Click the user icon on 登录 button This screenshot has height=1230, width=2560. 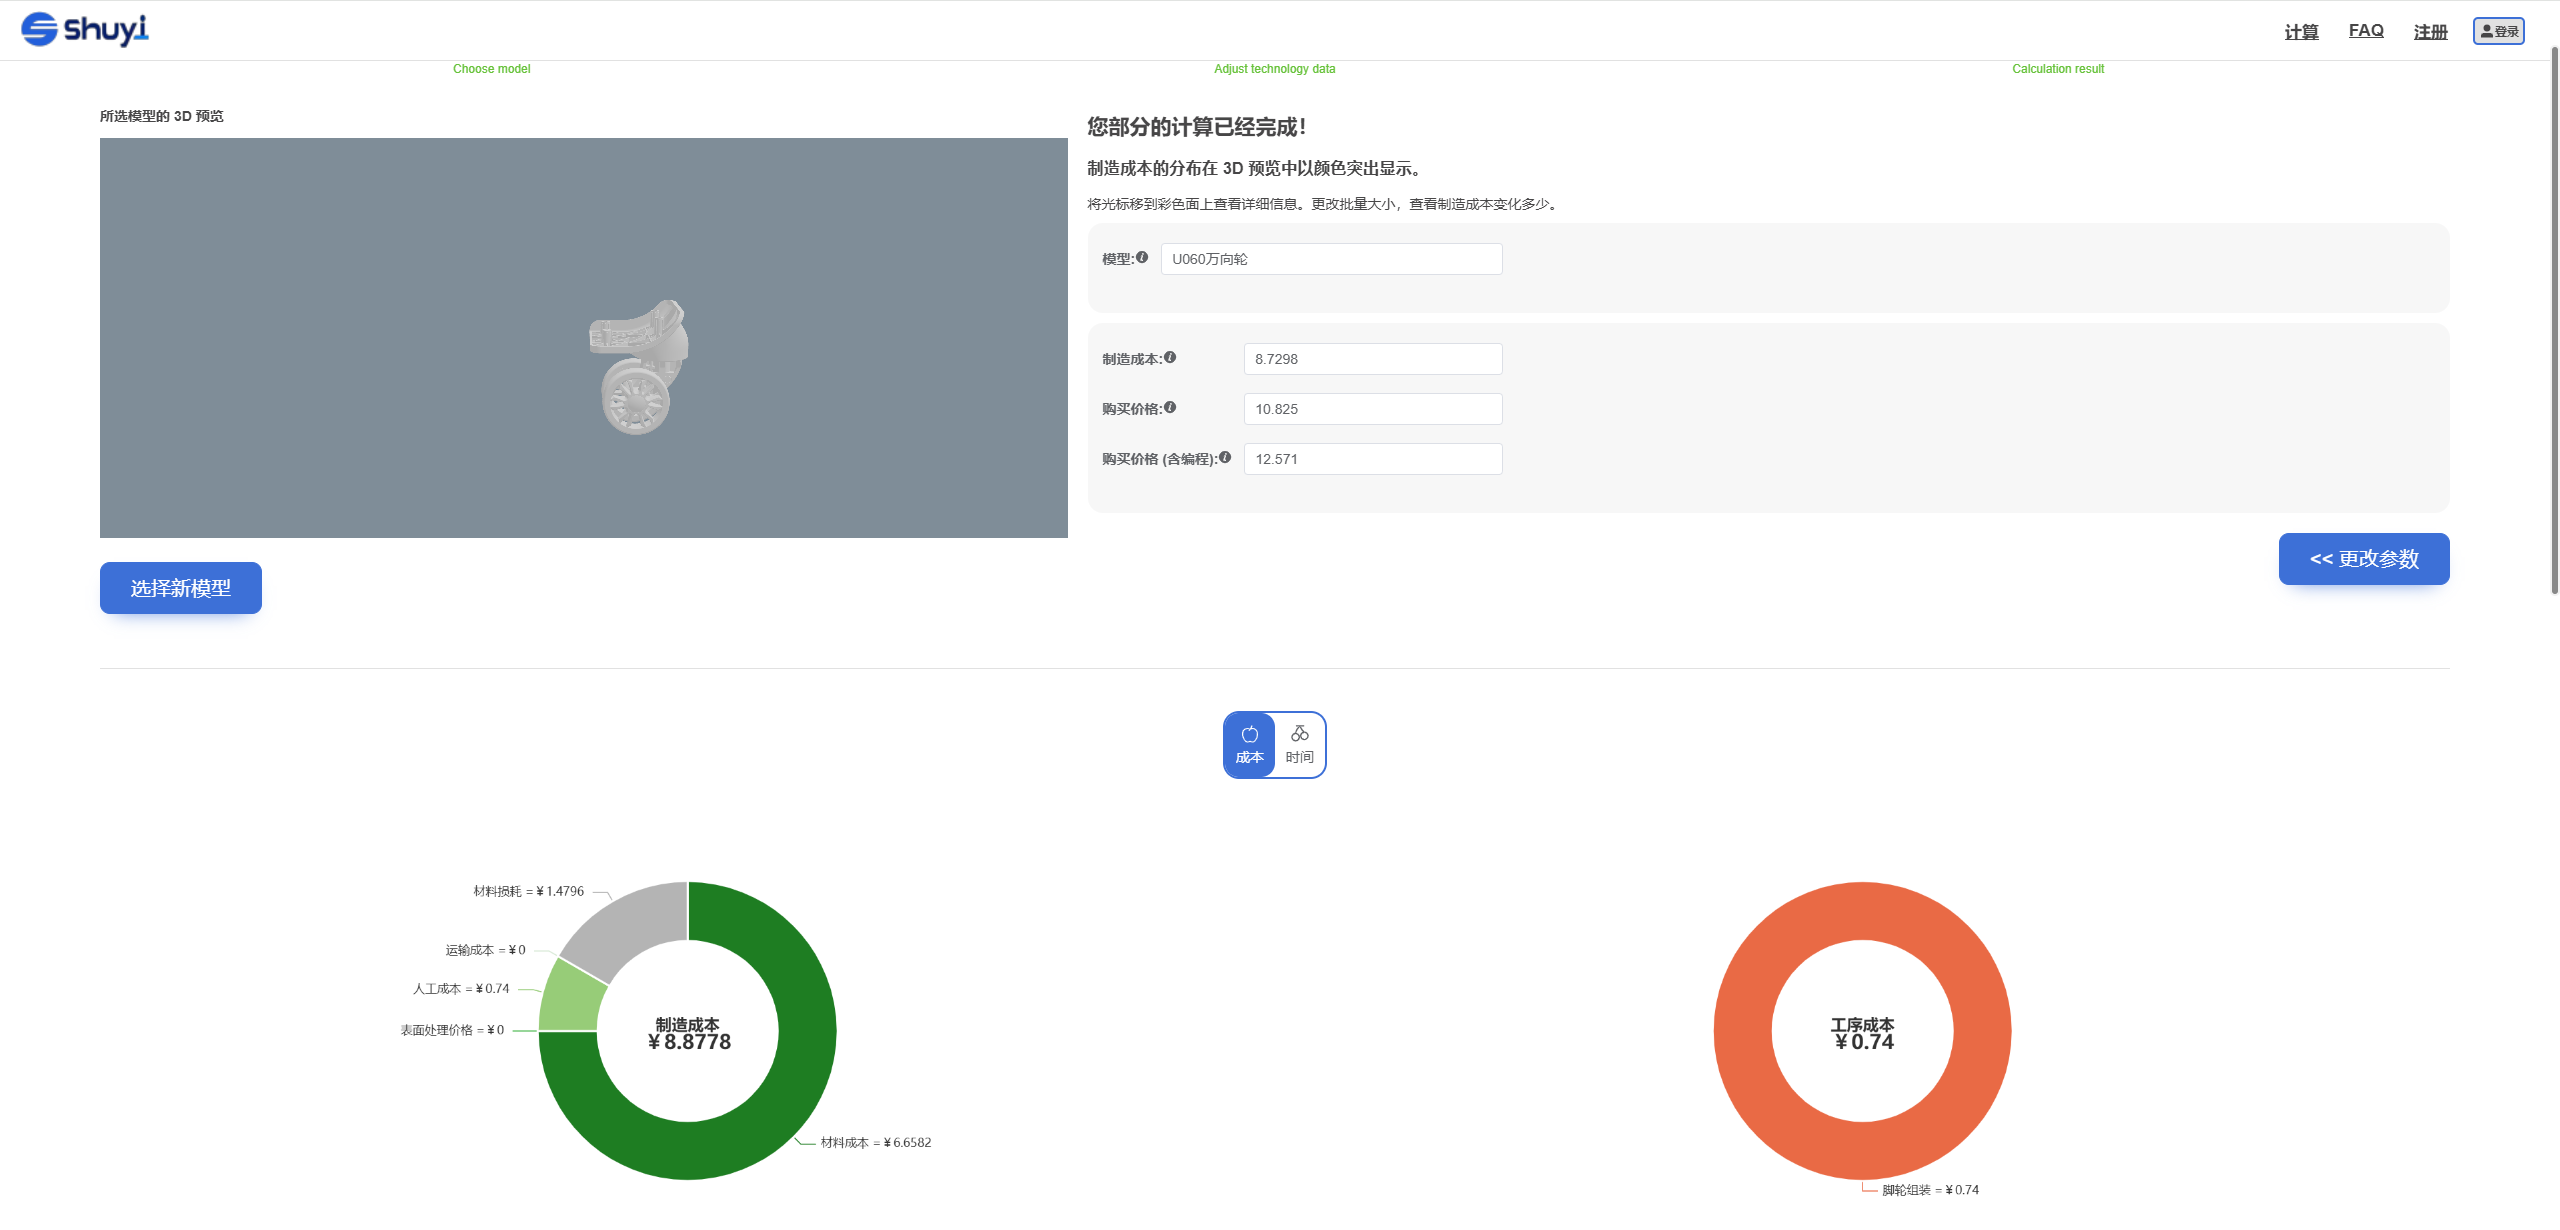pyautogui.click(x=2486, y=31)
